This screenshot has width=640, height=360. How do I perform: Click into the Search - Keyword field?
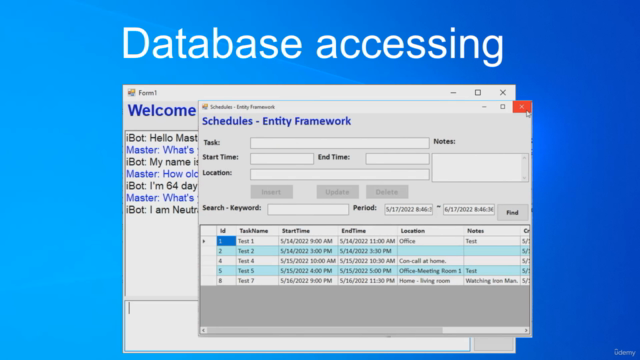click(308, 209)
